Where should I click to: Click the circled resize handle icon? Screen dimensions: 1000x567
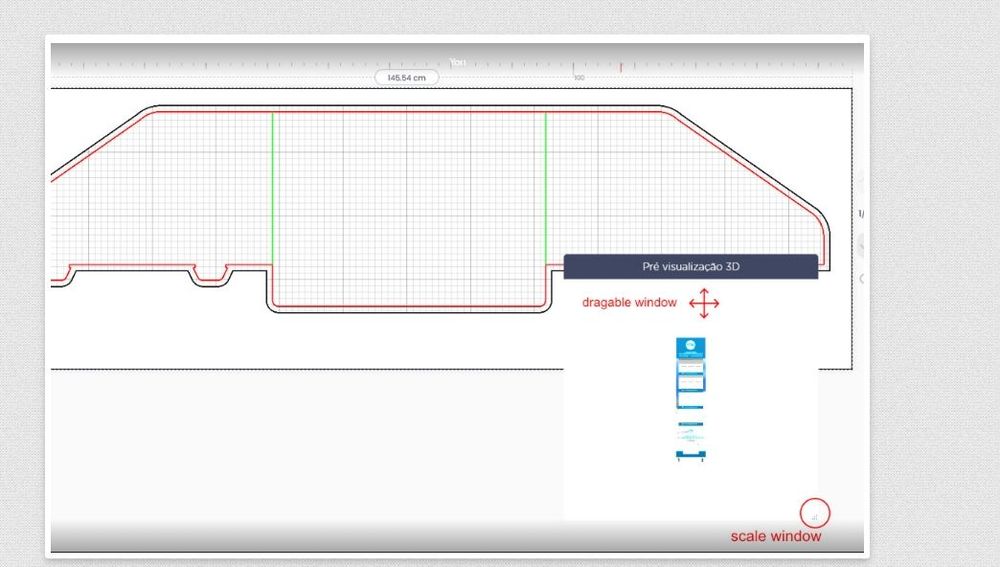(x=815, y=515)
